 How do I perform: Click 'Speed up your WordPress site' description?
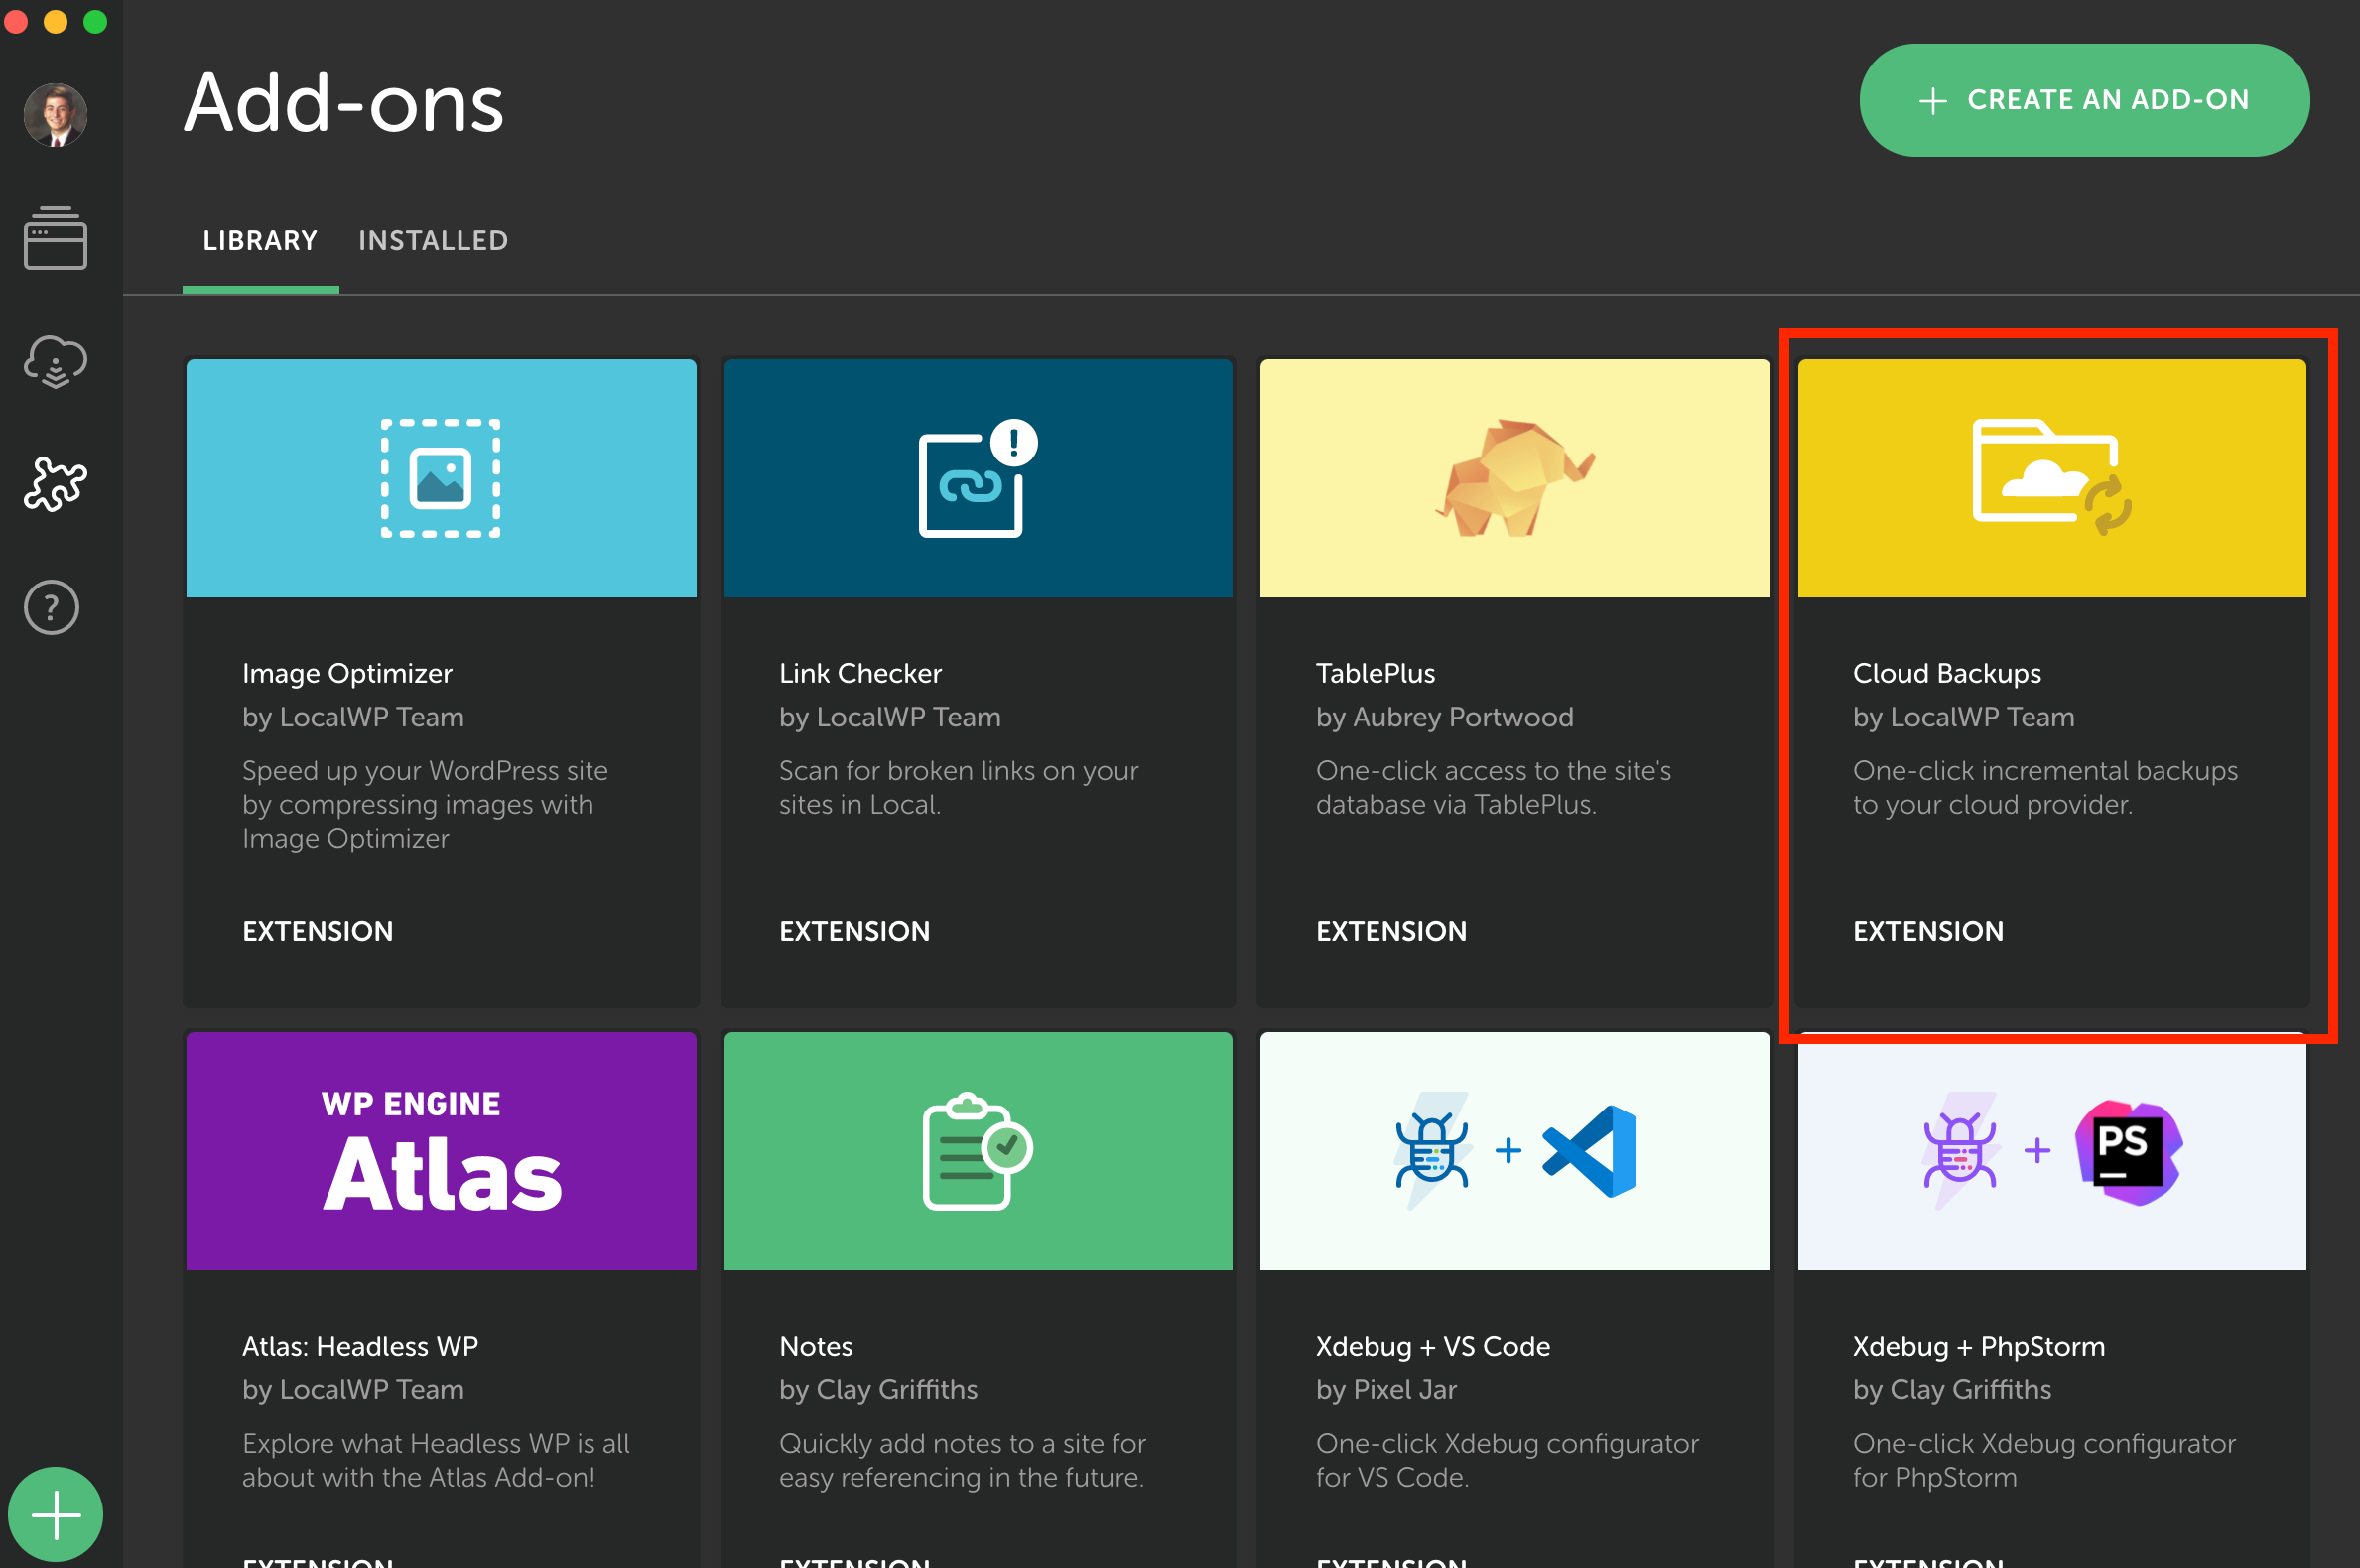[425, 805]
